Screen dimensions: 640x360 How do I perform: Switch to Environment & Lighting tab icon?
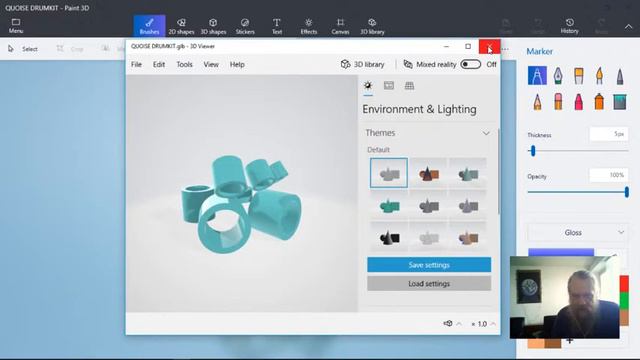368,86
